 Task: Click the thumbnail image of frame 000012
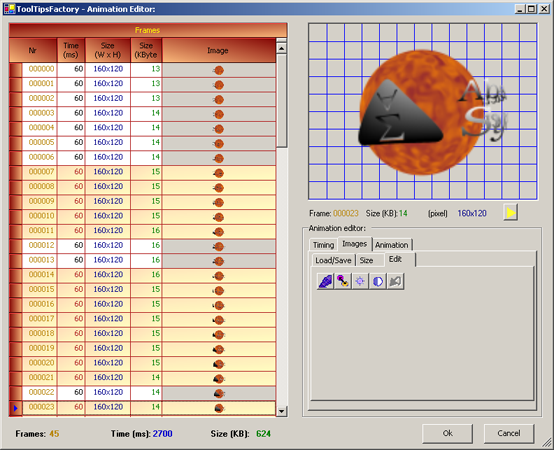[x=219, y=247]
